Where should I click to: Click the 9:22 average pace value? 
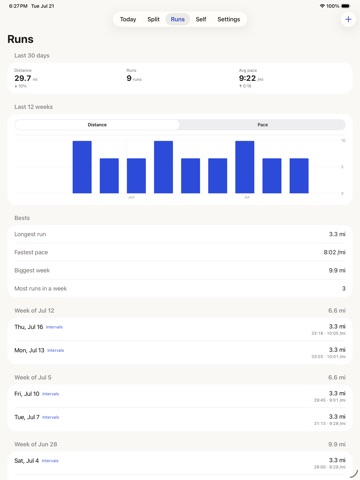click(x=251, y=78)
